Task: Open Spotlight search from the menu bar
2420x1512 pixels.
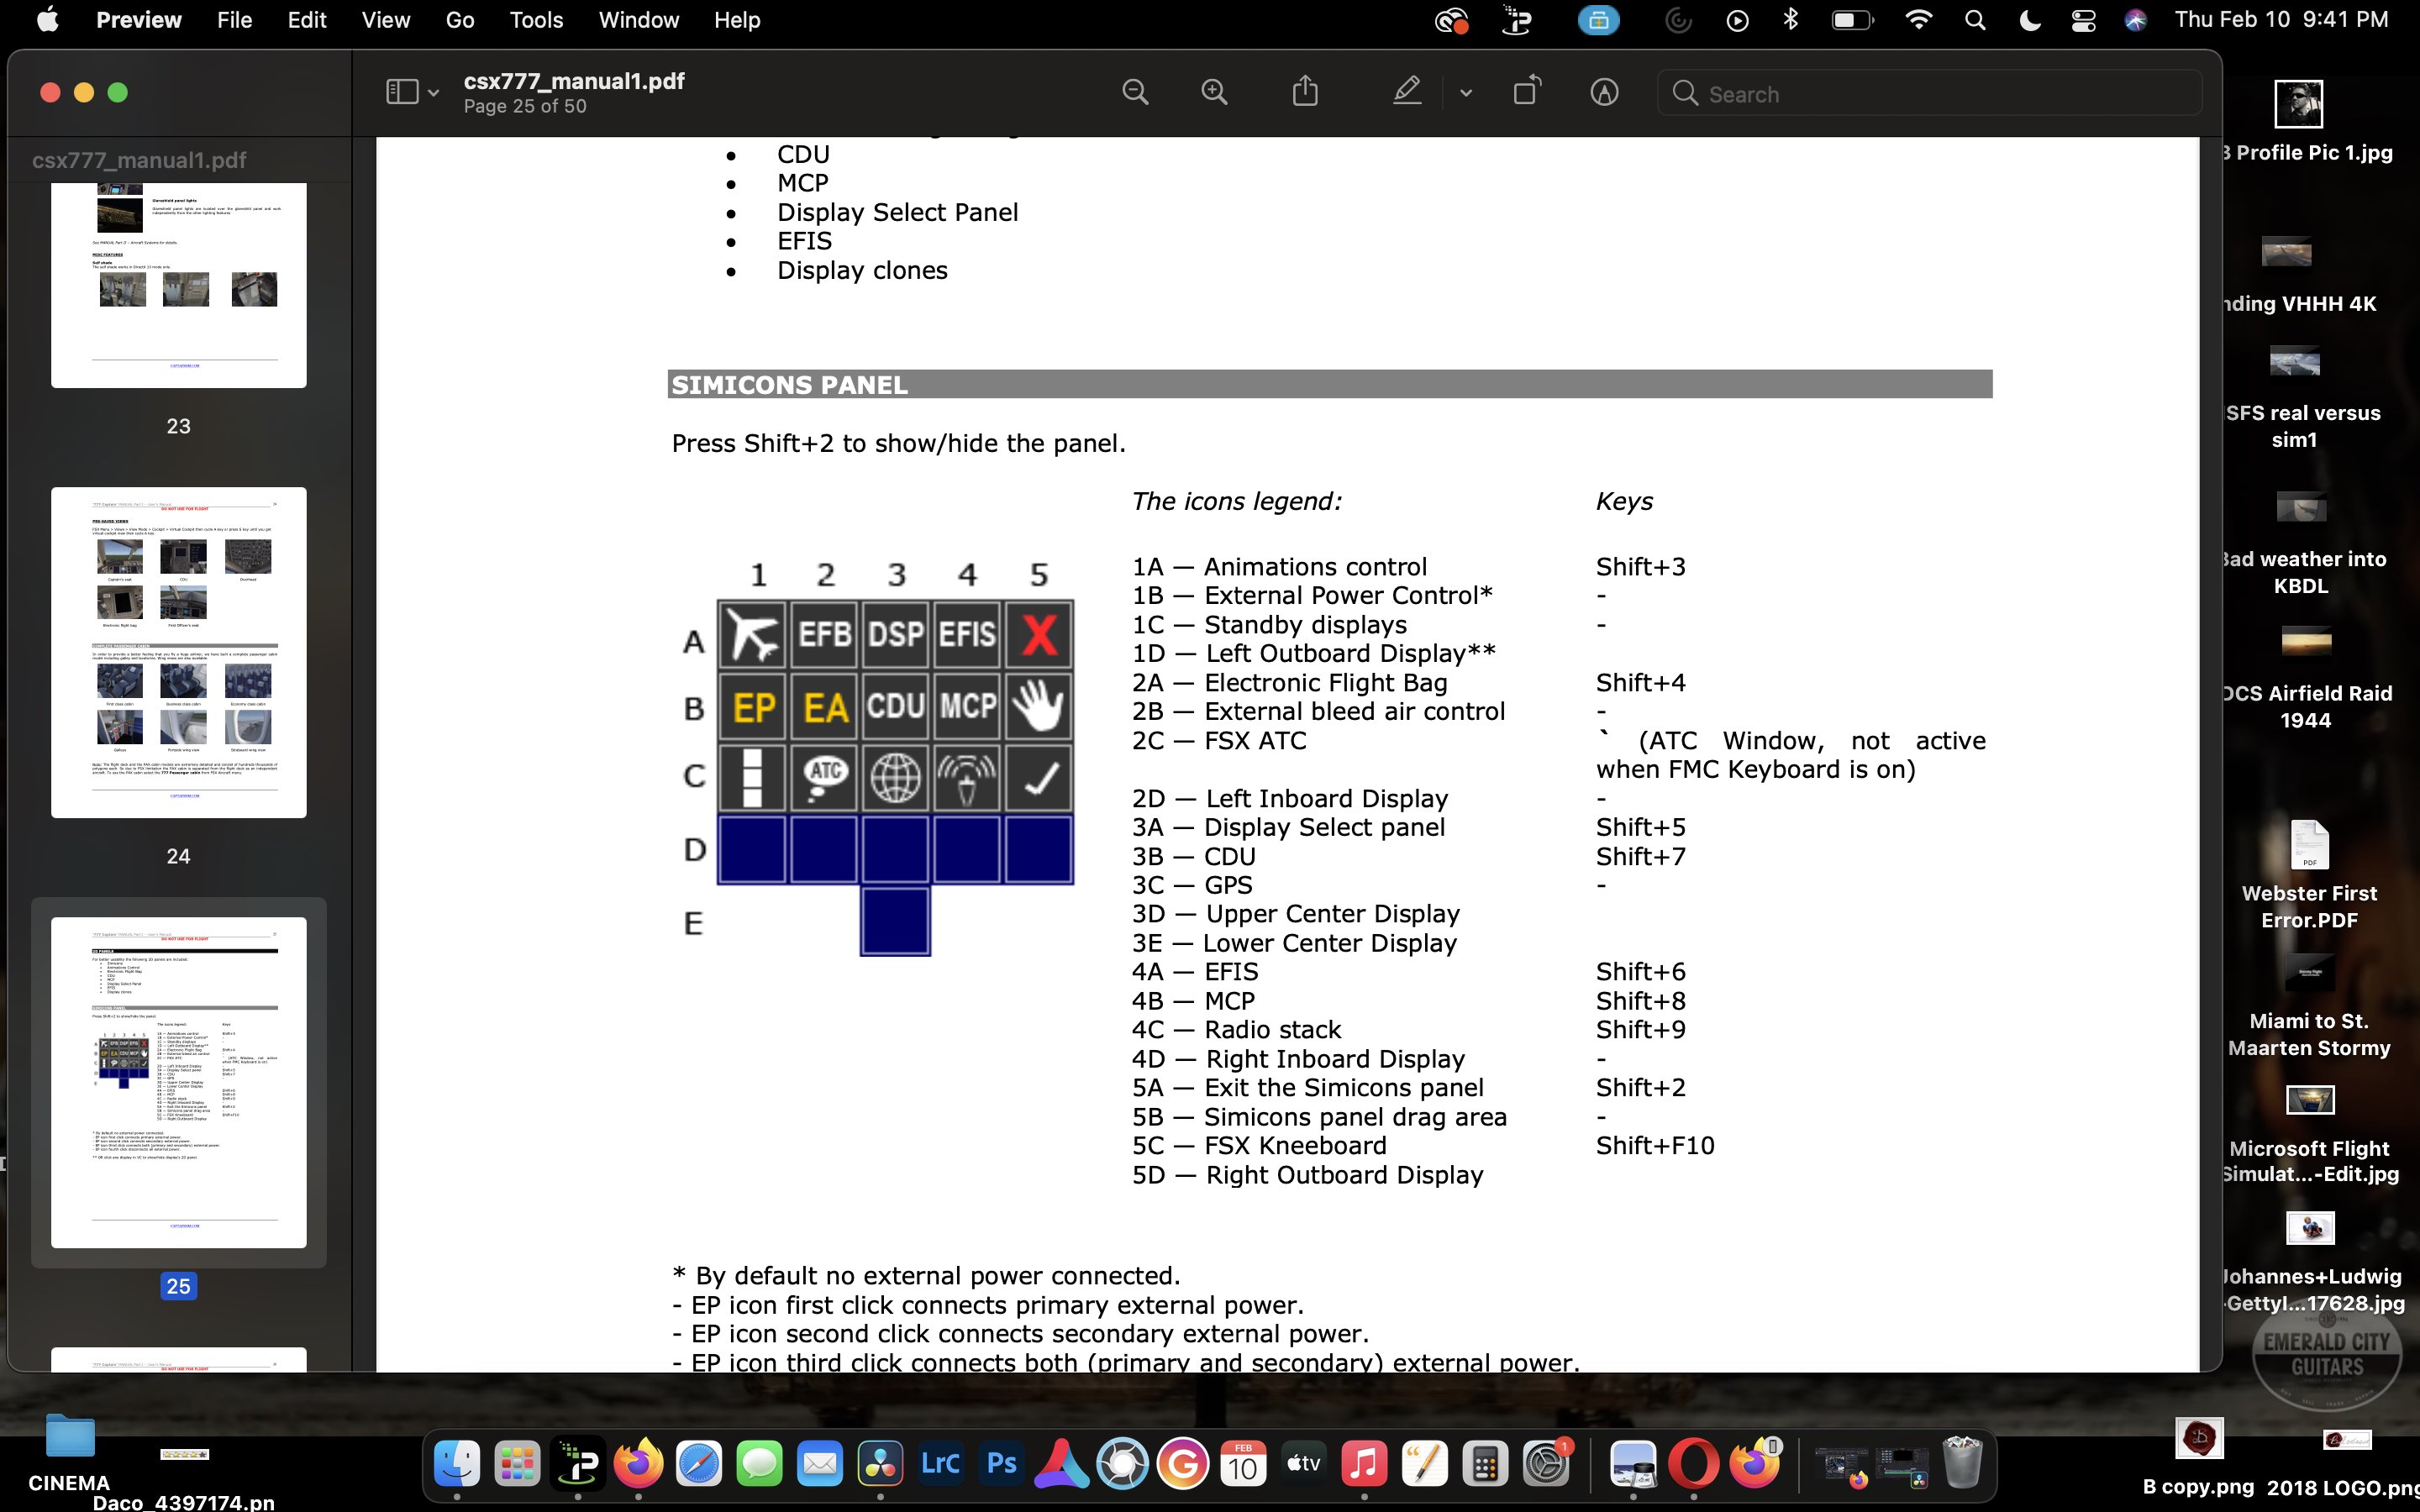Action: tap(1975, 19)
